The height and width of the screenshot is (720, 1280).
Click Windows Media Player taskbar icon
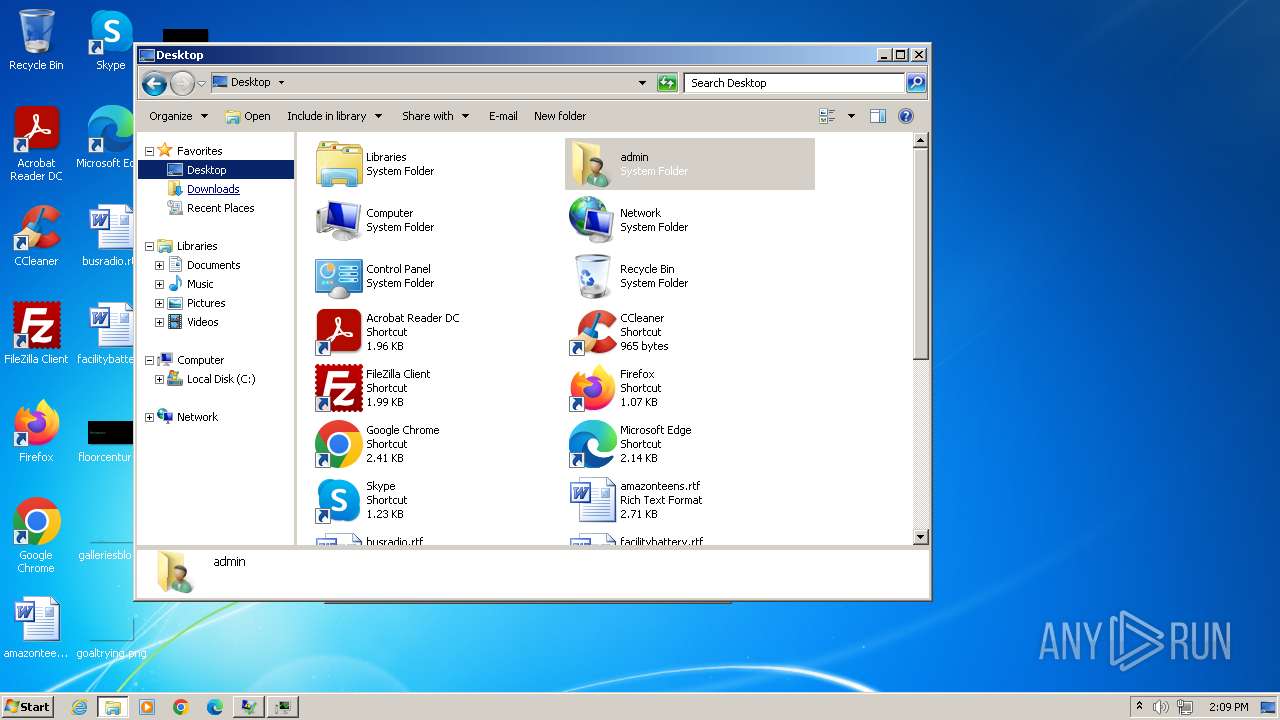point(147,707)
